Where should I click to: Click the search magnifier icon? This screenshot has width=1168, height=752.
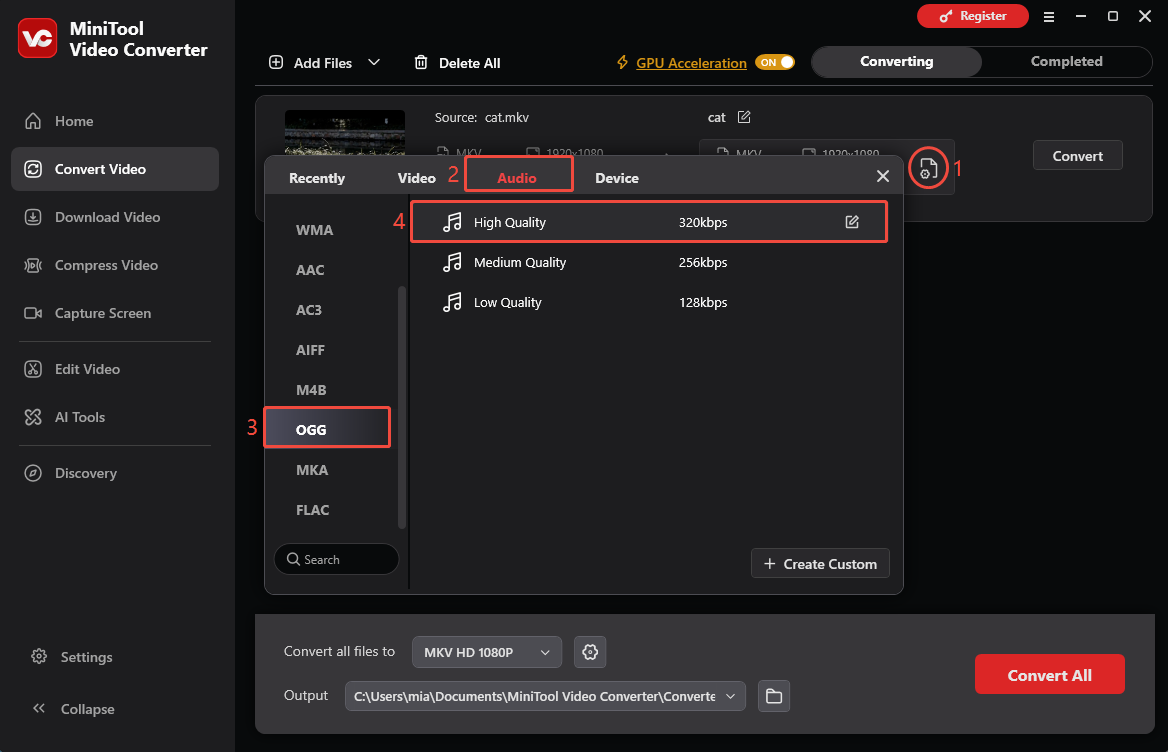293,559
